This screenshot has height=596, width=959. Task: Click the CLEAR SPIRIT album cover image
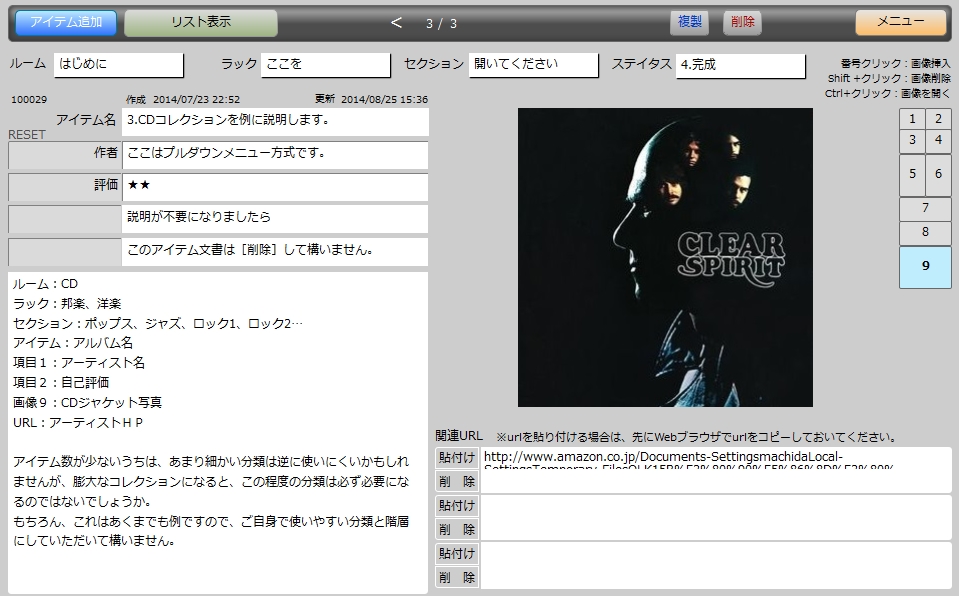pyautogui.click(x=665, y=258)
